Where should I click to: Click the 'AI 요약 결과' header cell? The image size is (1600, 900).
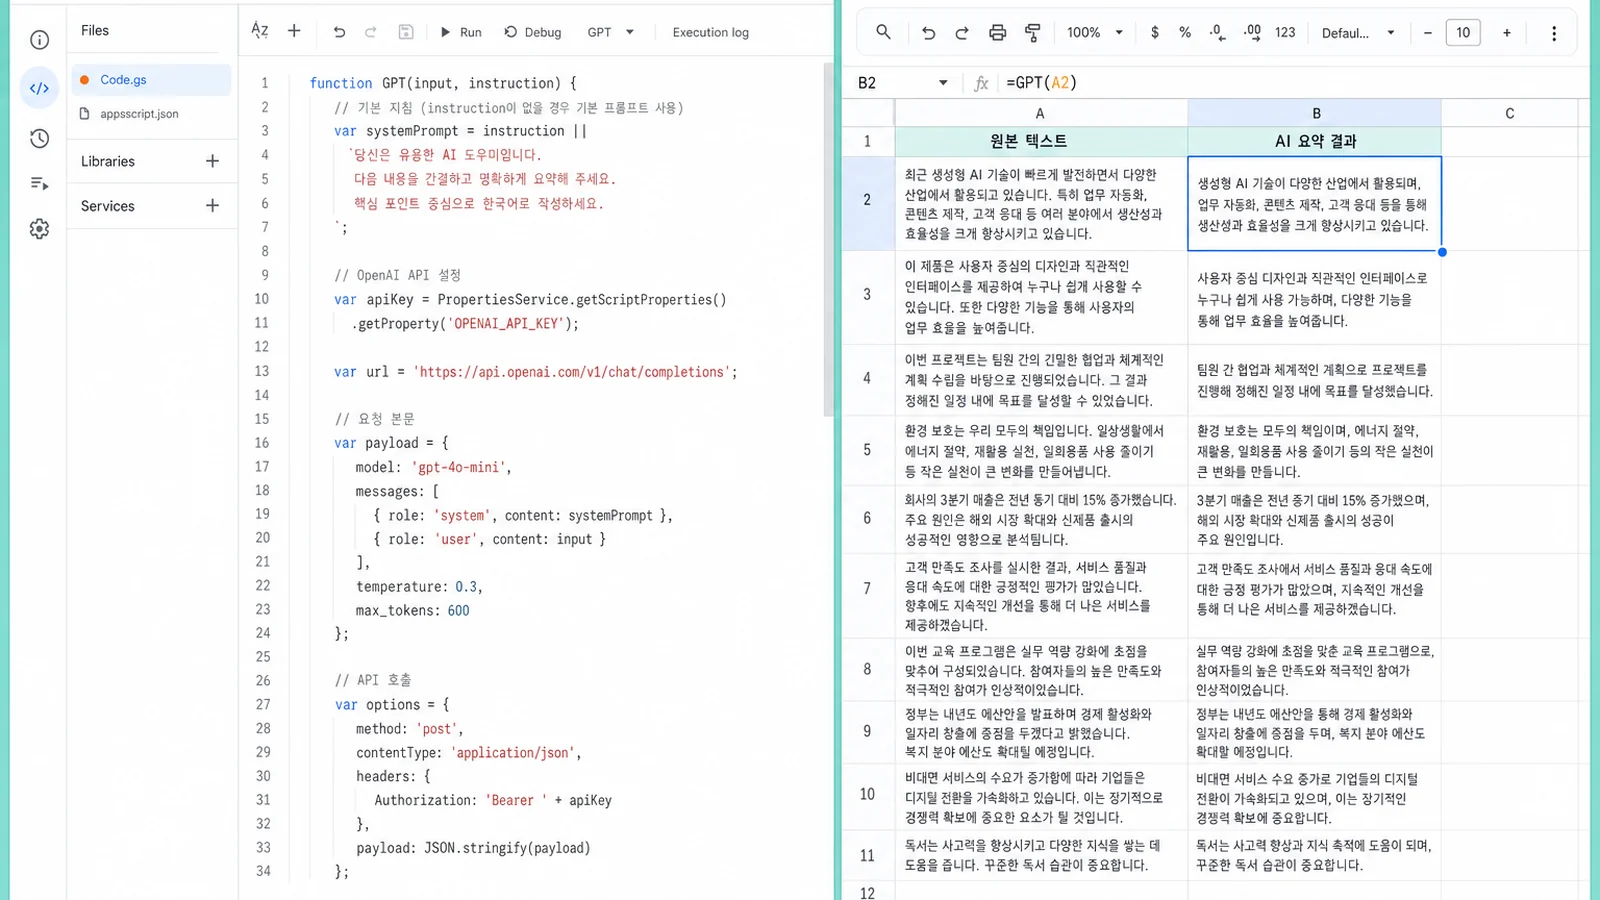(1315, 141)
